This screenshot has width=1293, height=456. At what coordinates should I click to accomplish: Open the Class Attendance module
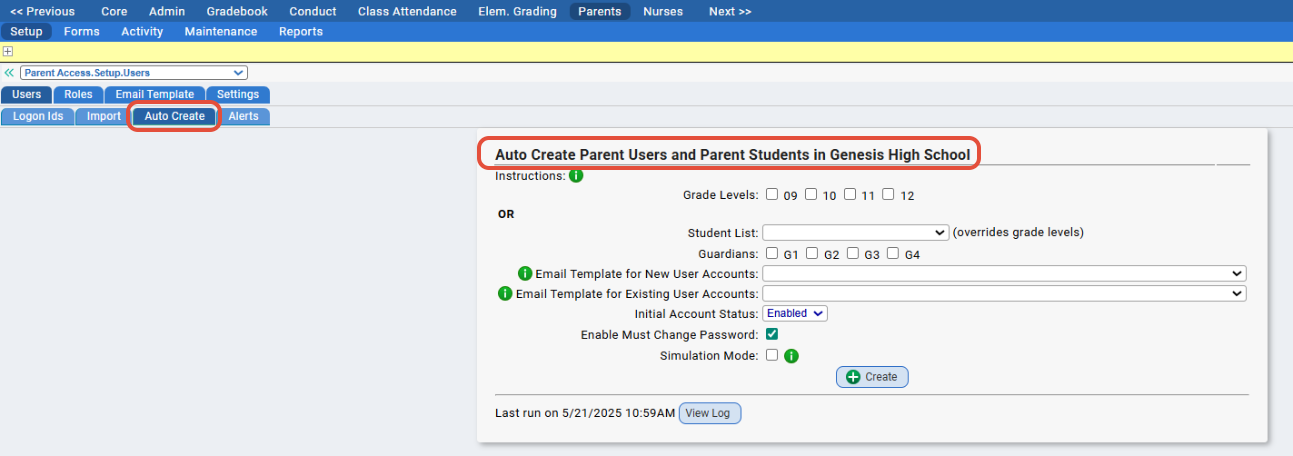407,12
